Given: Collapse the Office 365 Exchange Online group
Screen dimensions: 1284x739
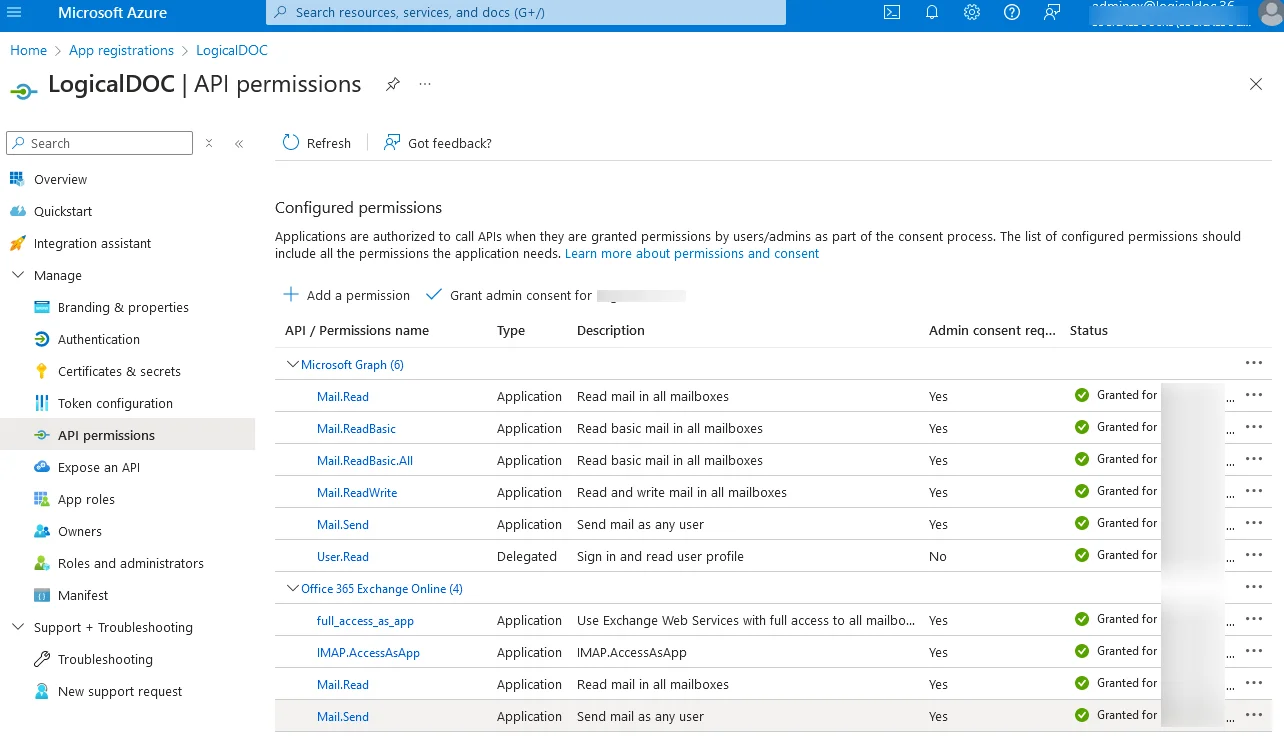Looking at the screenshot, I should [x=292, y=588].
